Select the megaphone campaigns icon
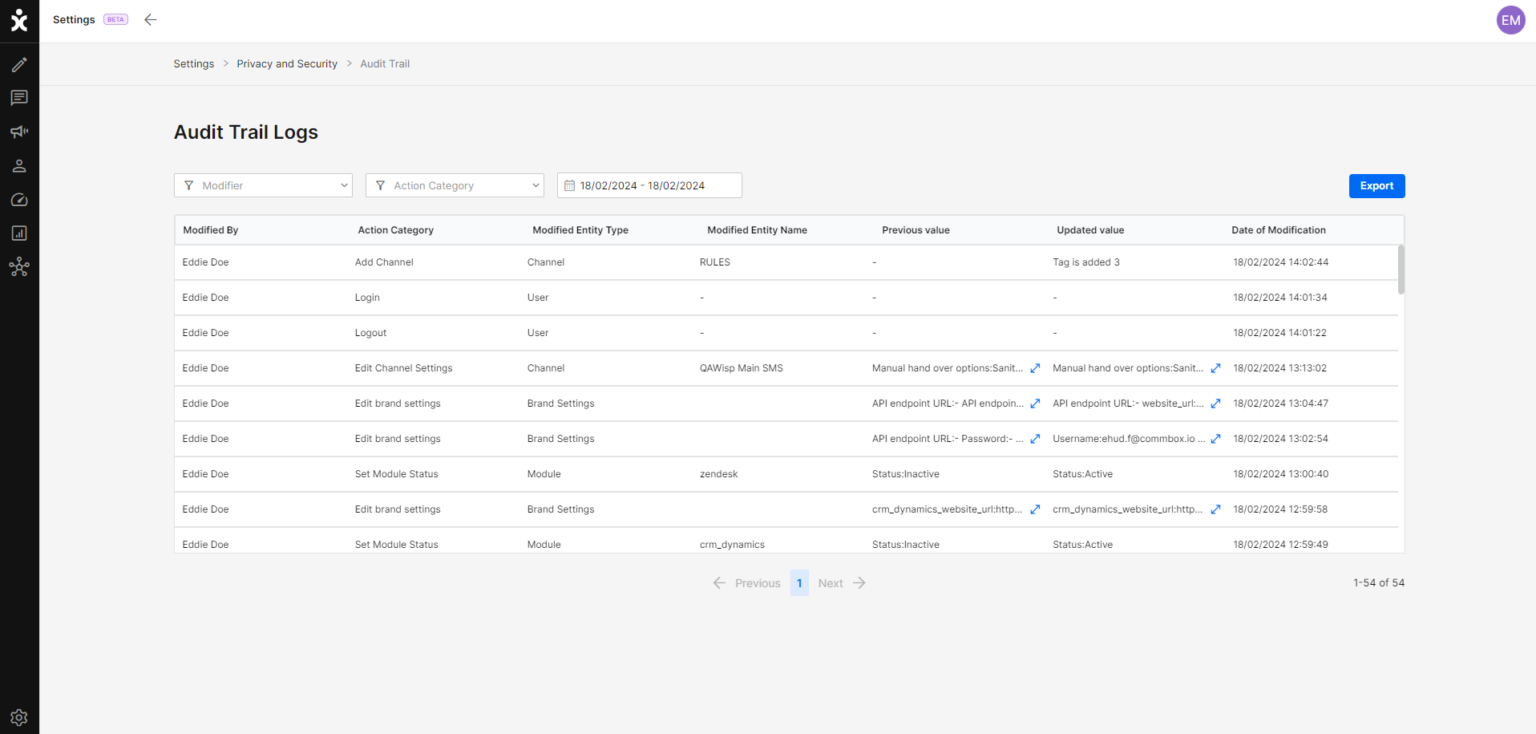Viewport: 1536px width, 734px height. coord(19,131)
